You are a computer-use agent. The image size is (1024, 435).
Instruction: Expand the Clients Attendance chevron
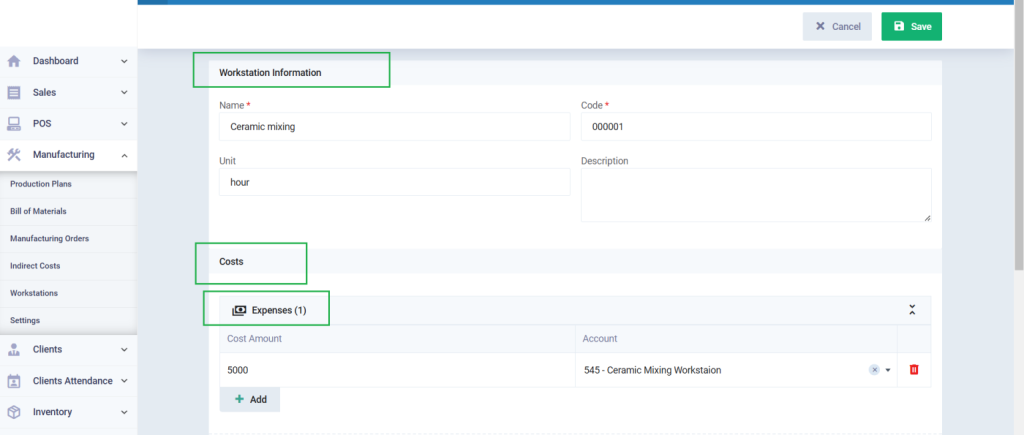click(x=124, y=381)
